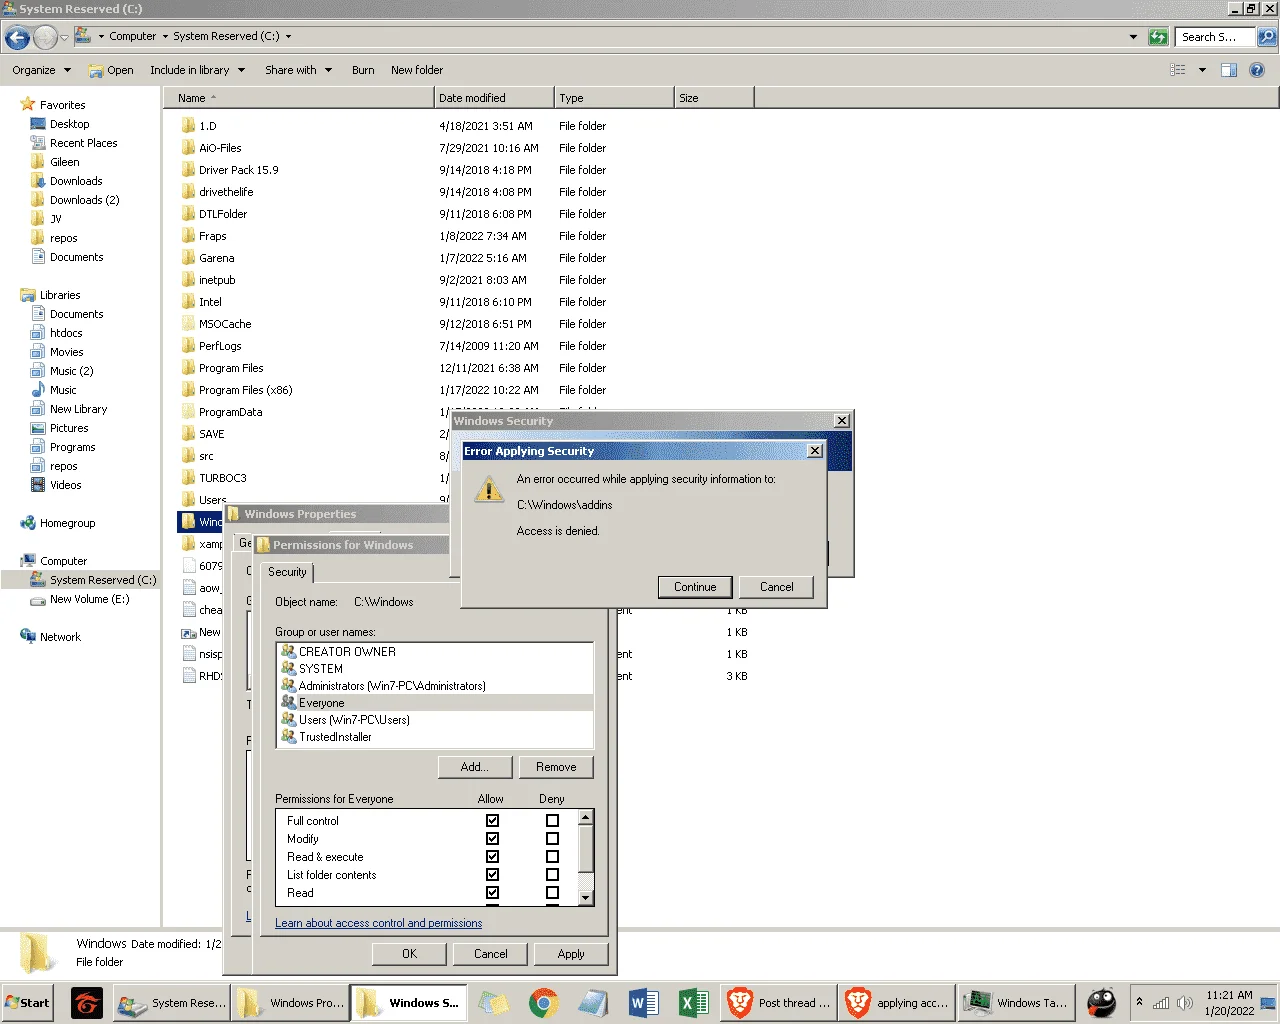Click the Explorer forward arrow button

pyautogui.click(x=45, y=38)
